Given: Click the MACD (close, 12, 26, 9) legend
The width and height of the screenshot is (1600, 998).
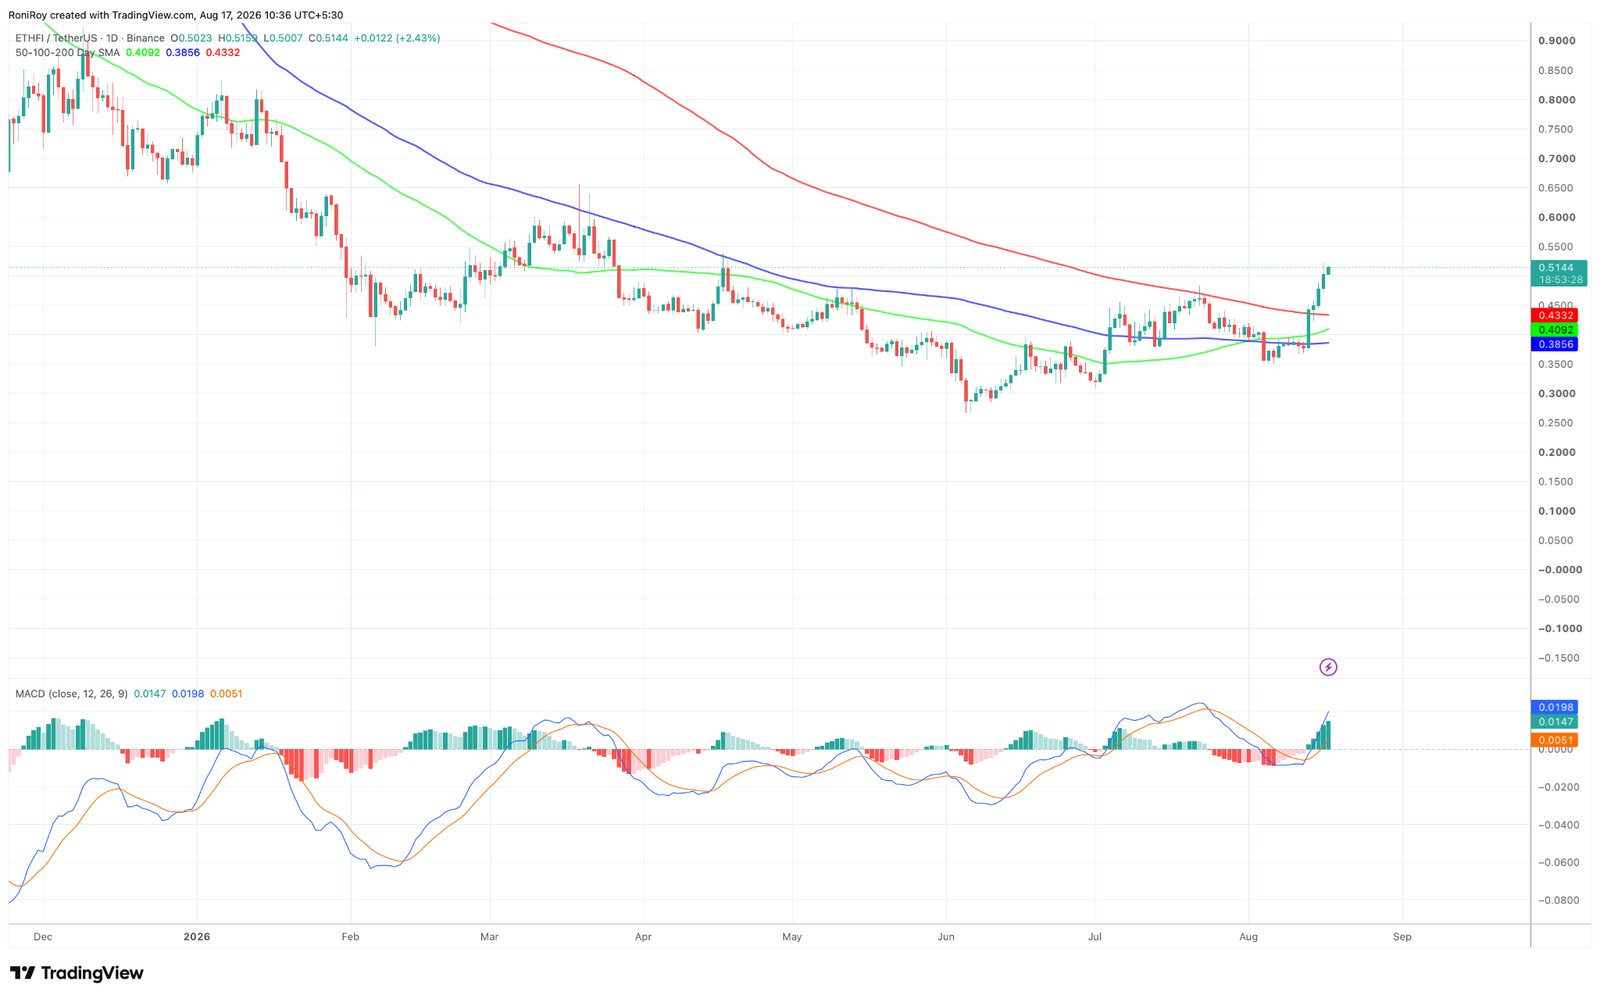Looking at the screenshot, I should 71,694.
